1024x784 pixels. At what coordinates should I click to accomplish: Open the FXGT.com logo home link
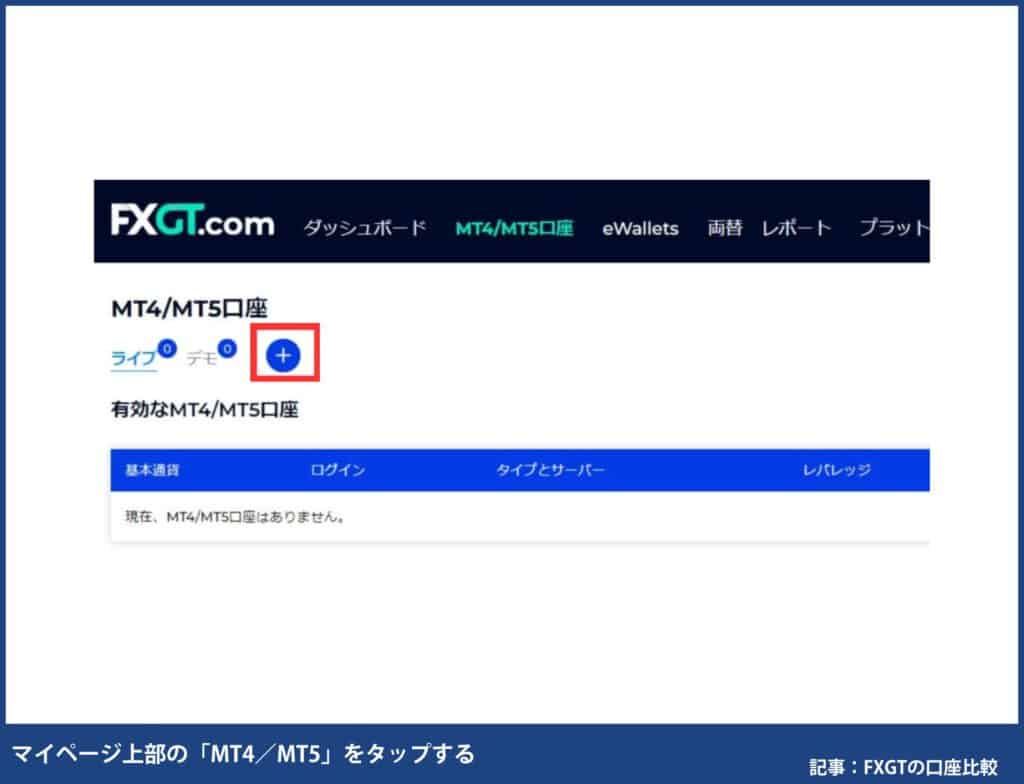coord(193,220)
